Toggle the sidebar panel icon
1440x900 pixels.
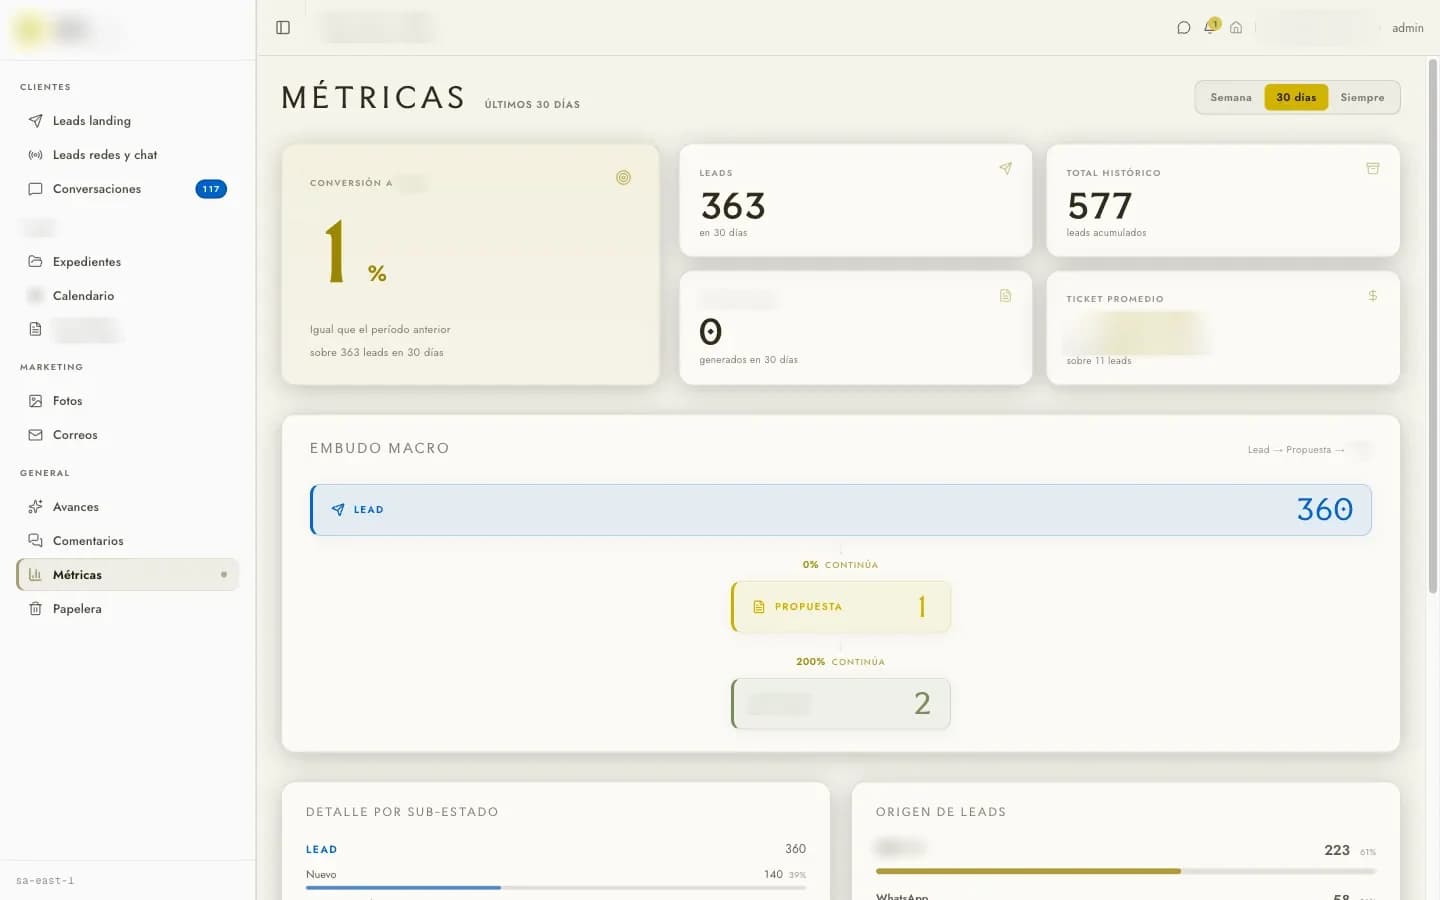[283, 28]
